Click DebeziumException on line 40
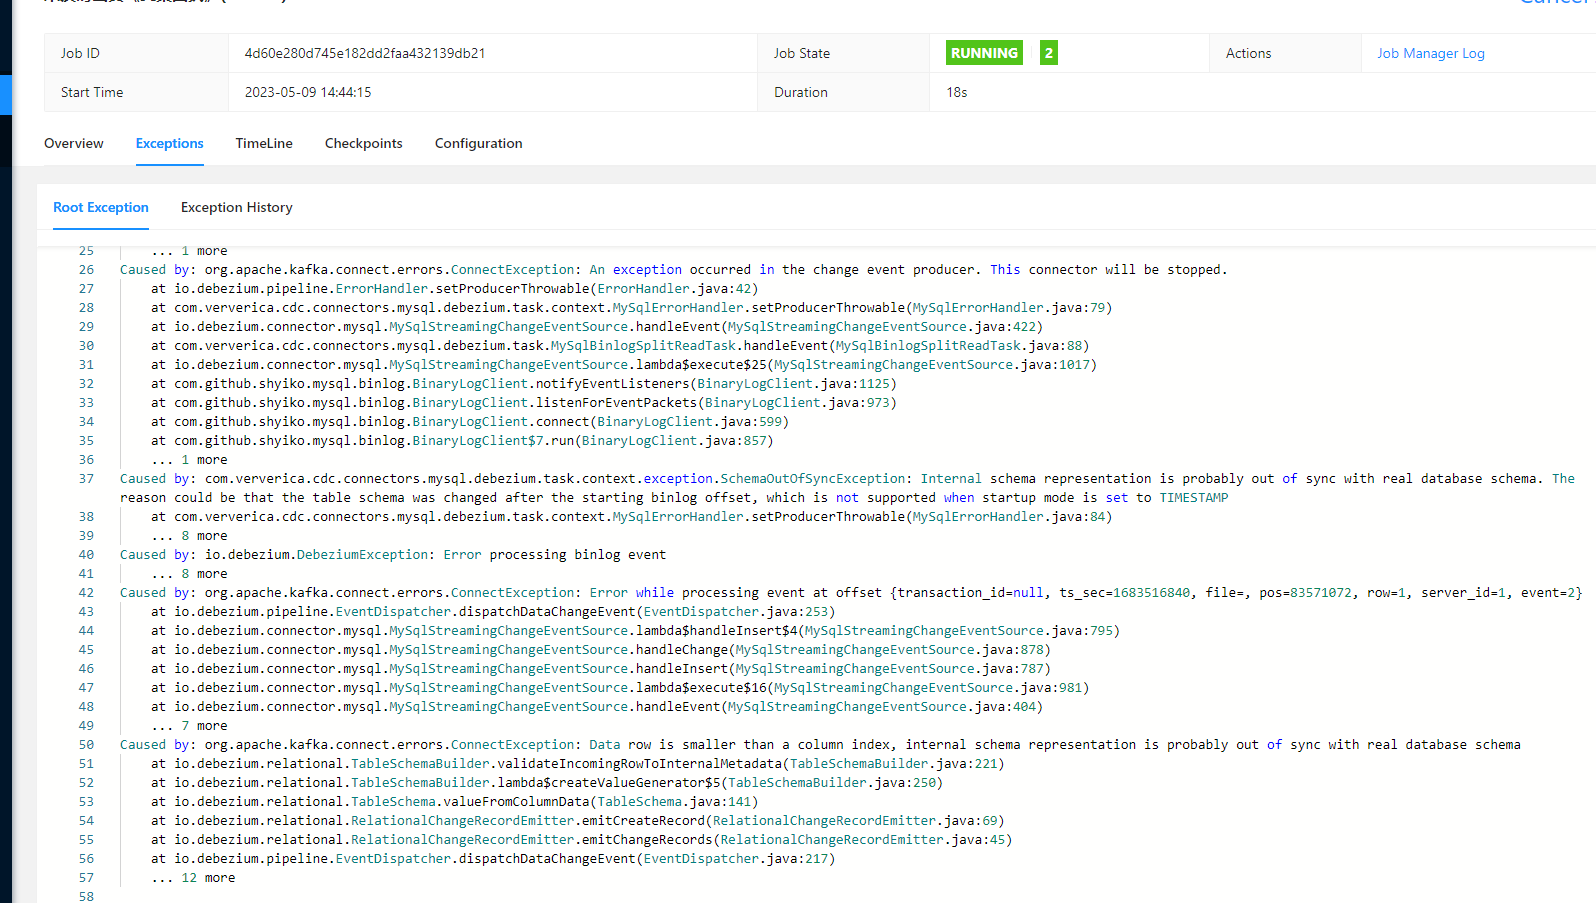 [362, 555]
